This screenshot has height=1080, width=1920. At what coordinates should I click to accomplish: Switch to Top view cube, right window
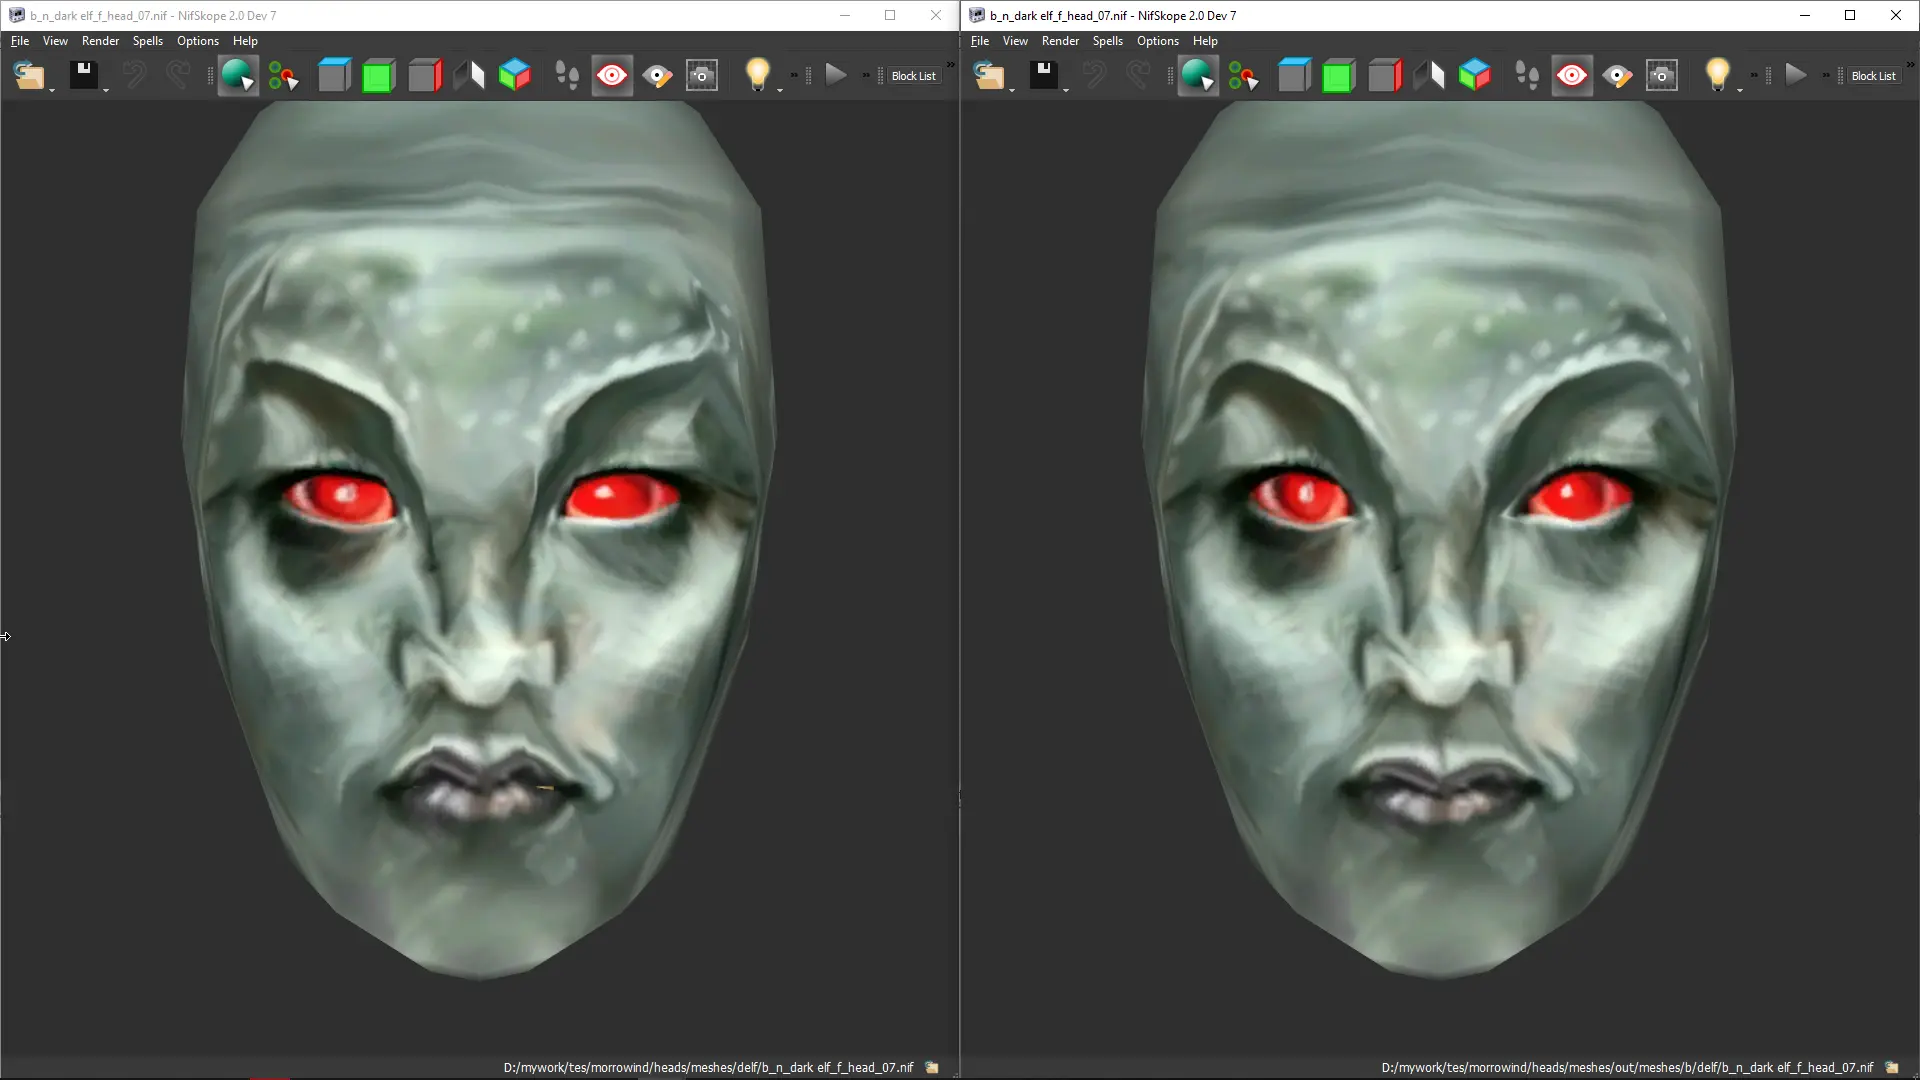(1294, 76)
